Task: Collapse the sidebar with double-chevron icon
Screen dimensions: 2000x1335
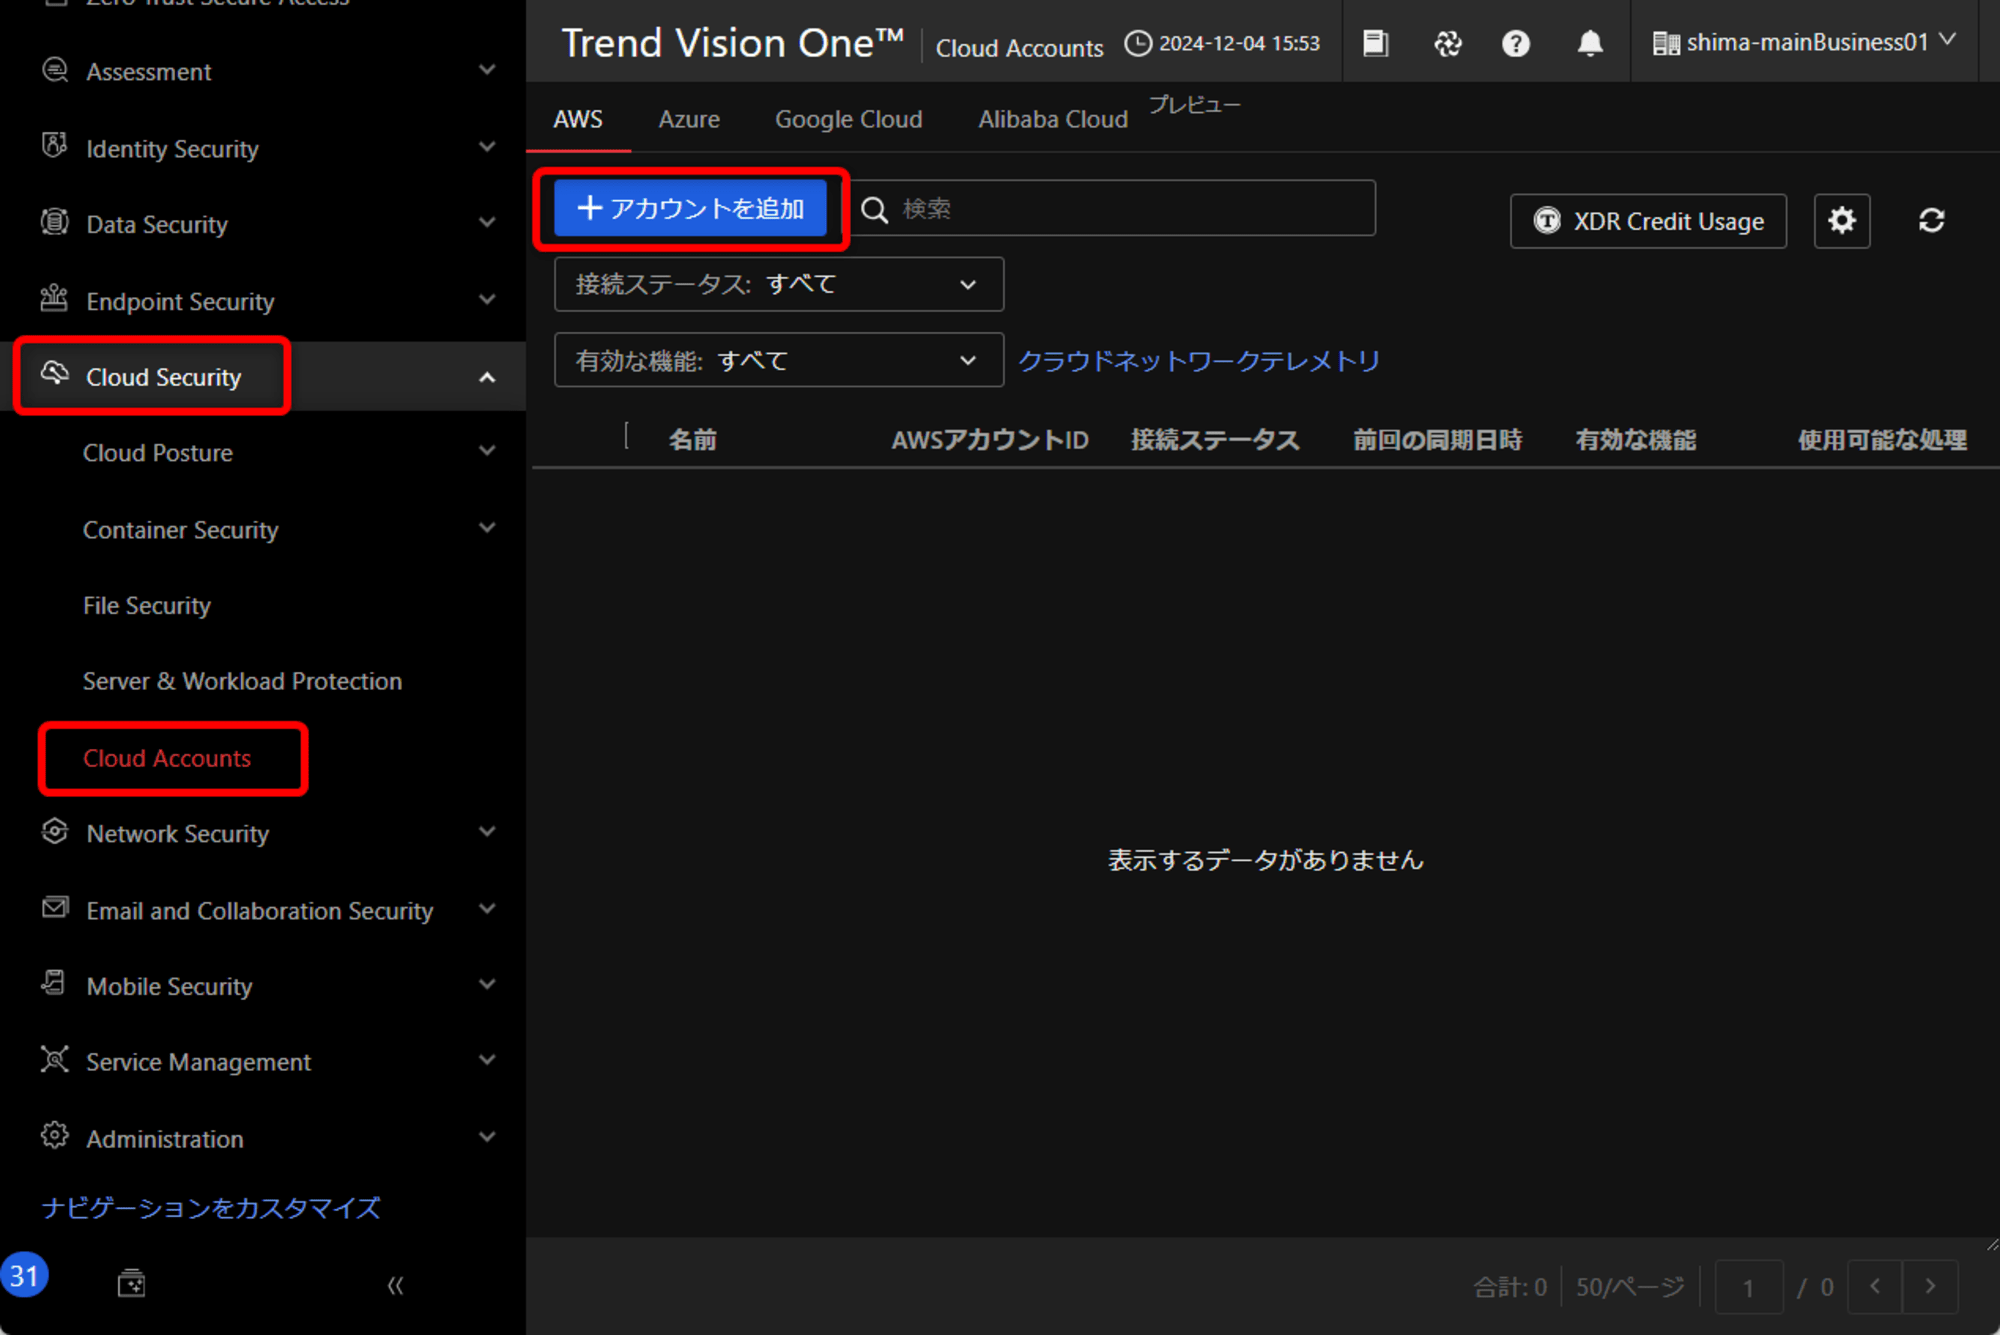Action: tap(395, 1285)
